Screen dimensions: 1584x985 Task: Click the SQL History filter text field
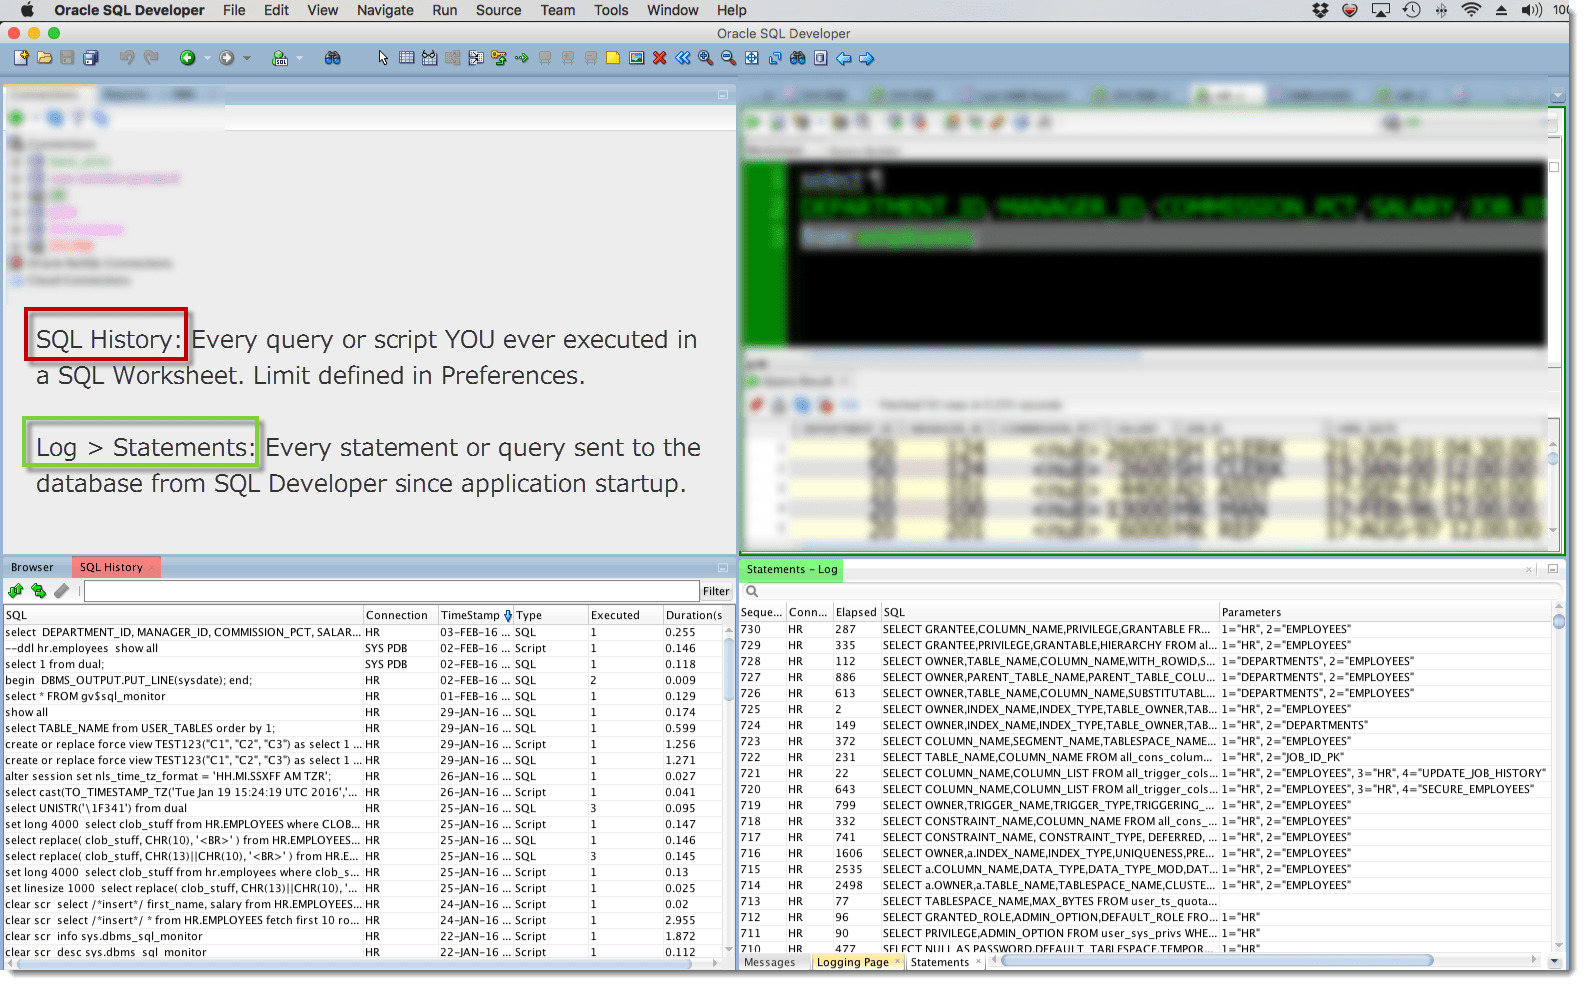[x=391, y=591]
